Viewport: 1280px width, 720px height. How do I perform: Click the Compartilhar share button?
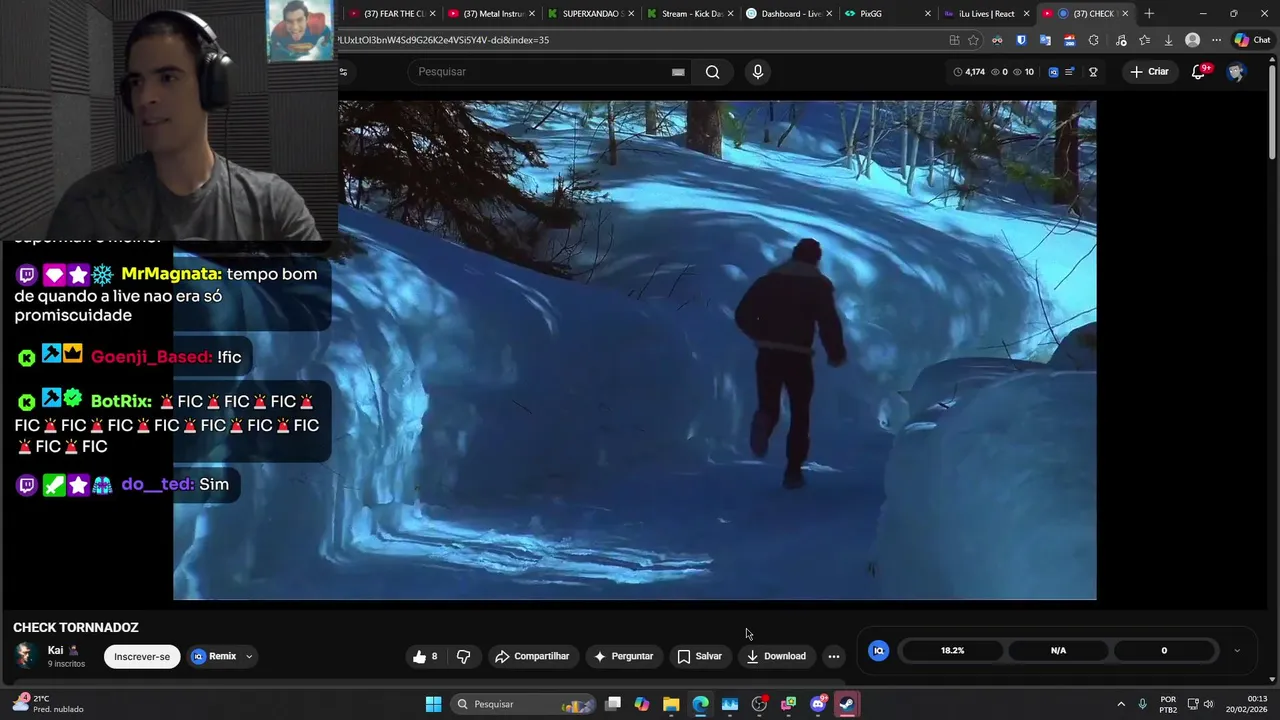(x=531, y=656)
